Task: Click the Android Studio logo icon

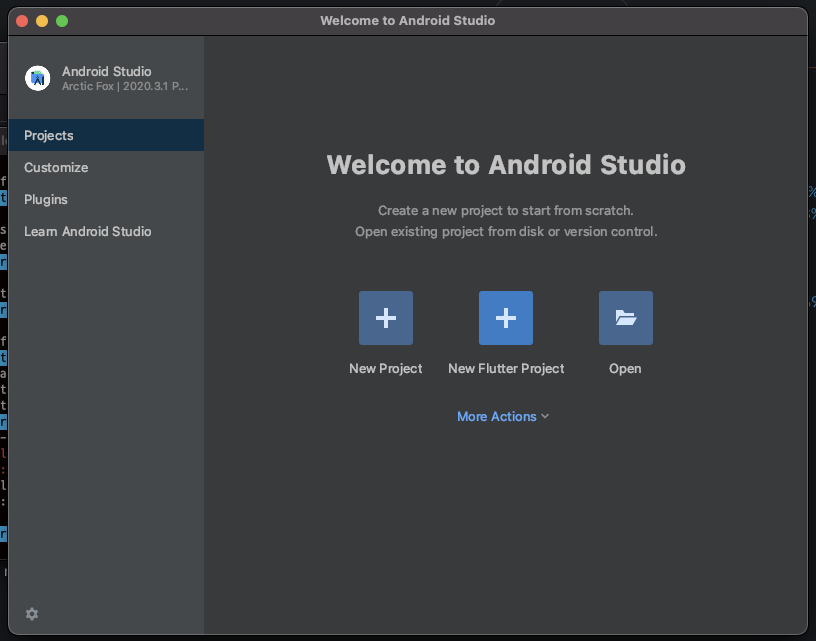Action: (37, 78)
